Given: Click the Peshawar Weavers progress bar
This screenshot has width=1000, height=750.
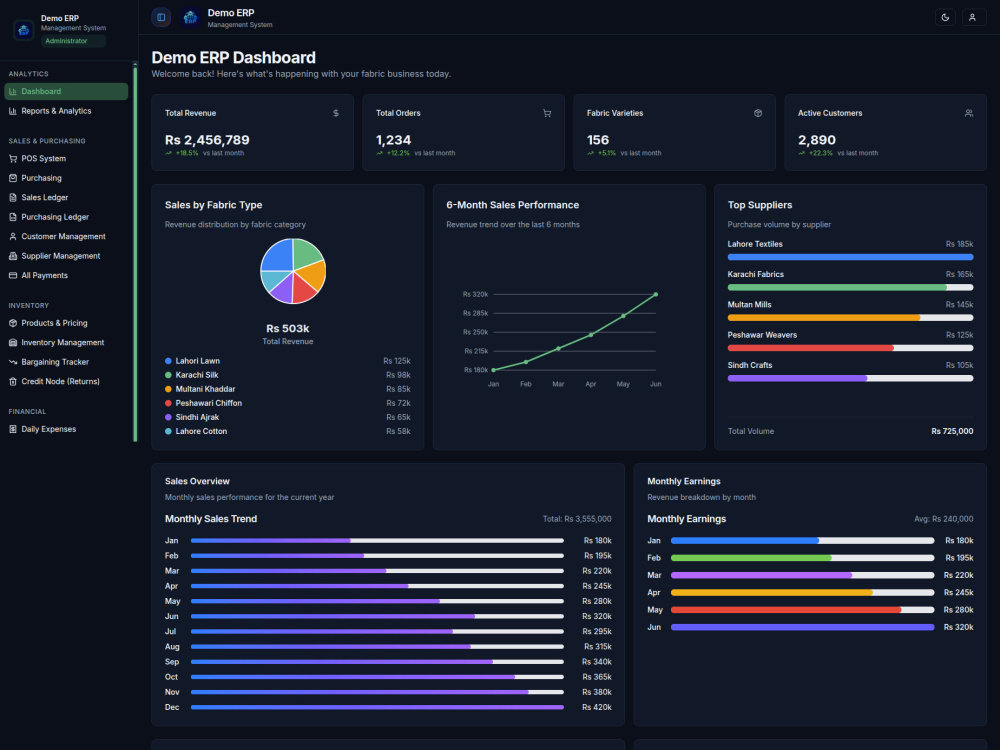Looking at the screenshot, I should coord(850,348).
